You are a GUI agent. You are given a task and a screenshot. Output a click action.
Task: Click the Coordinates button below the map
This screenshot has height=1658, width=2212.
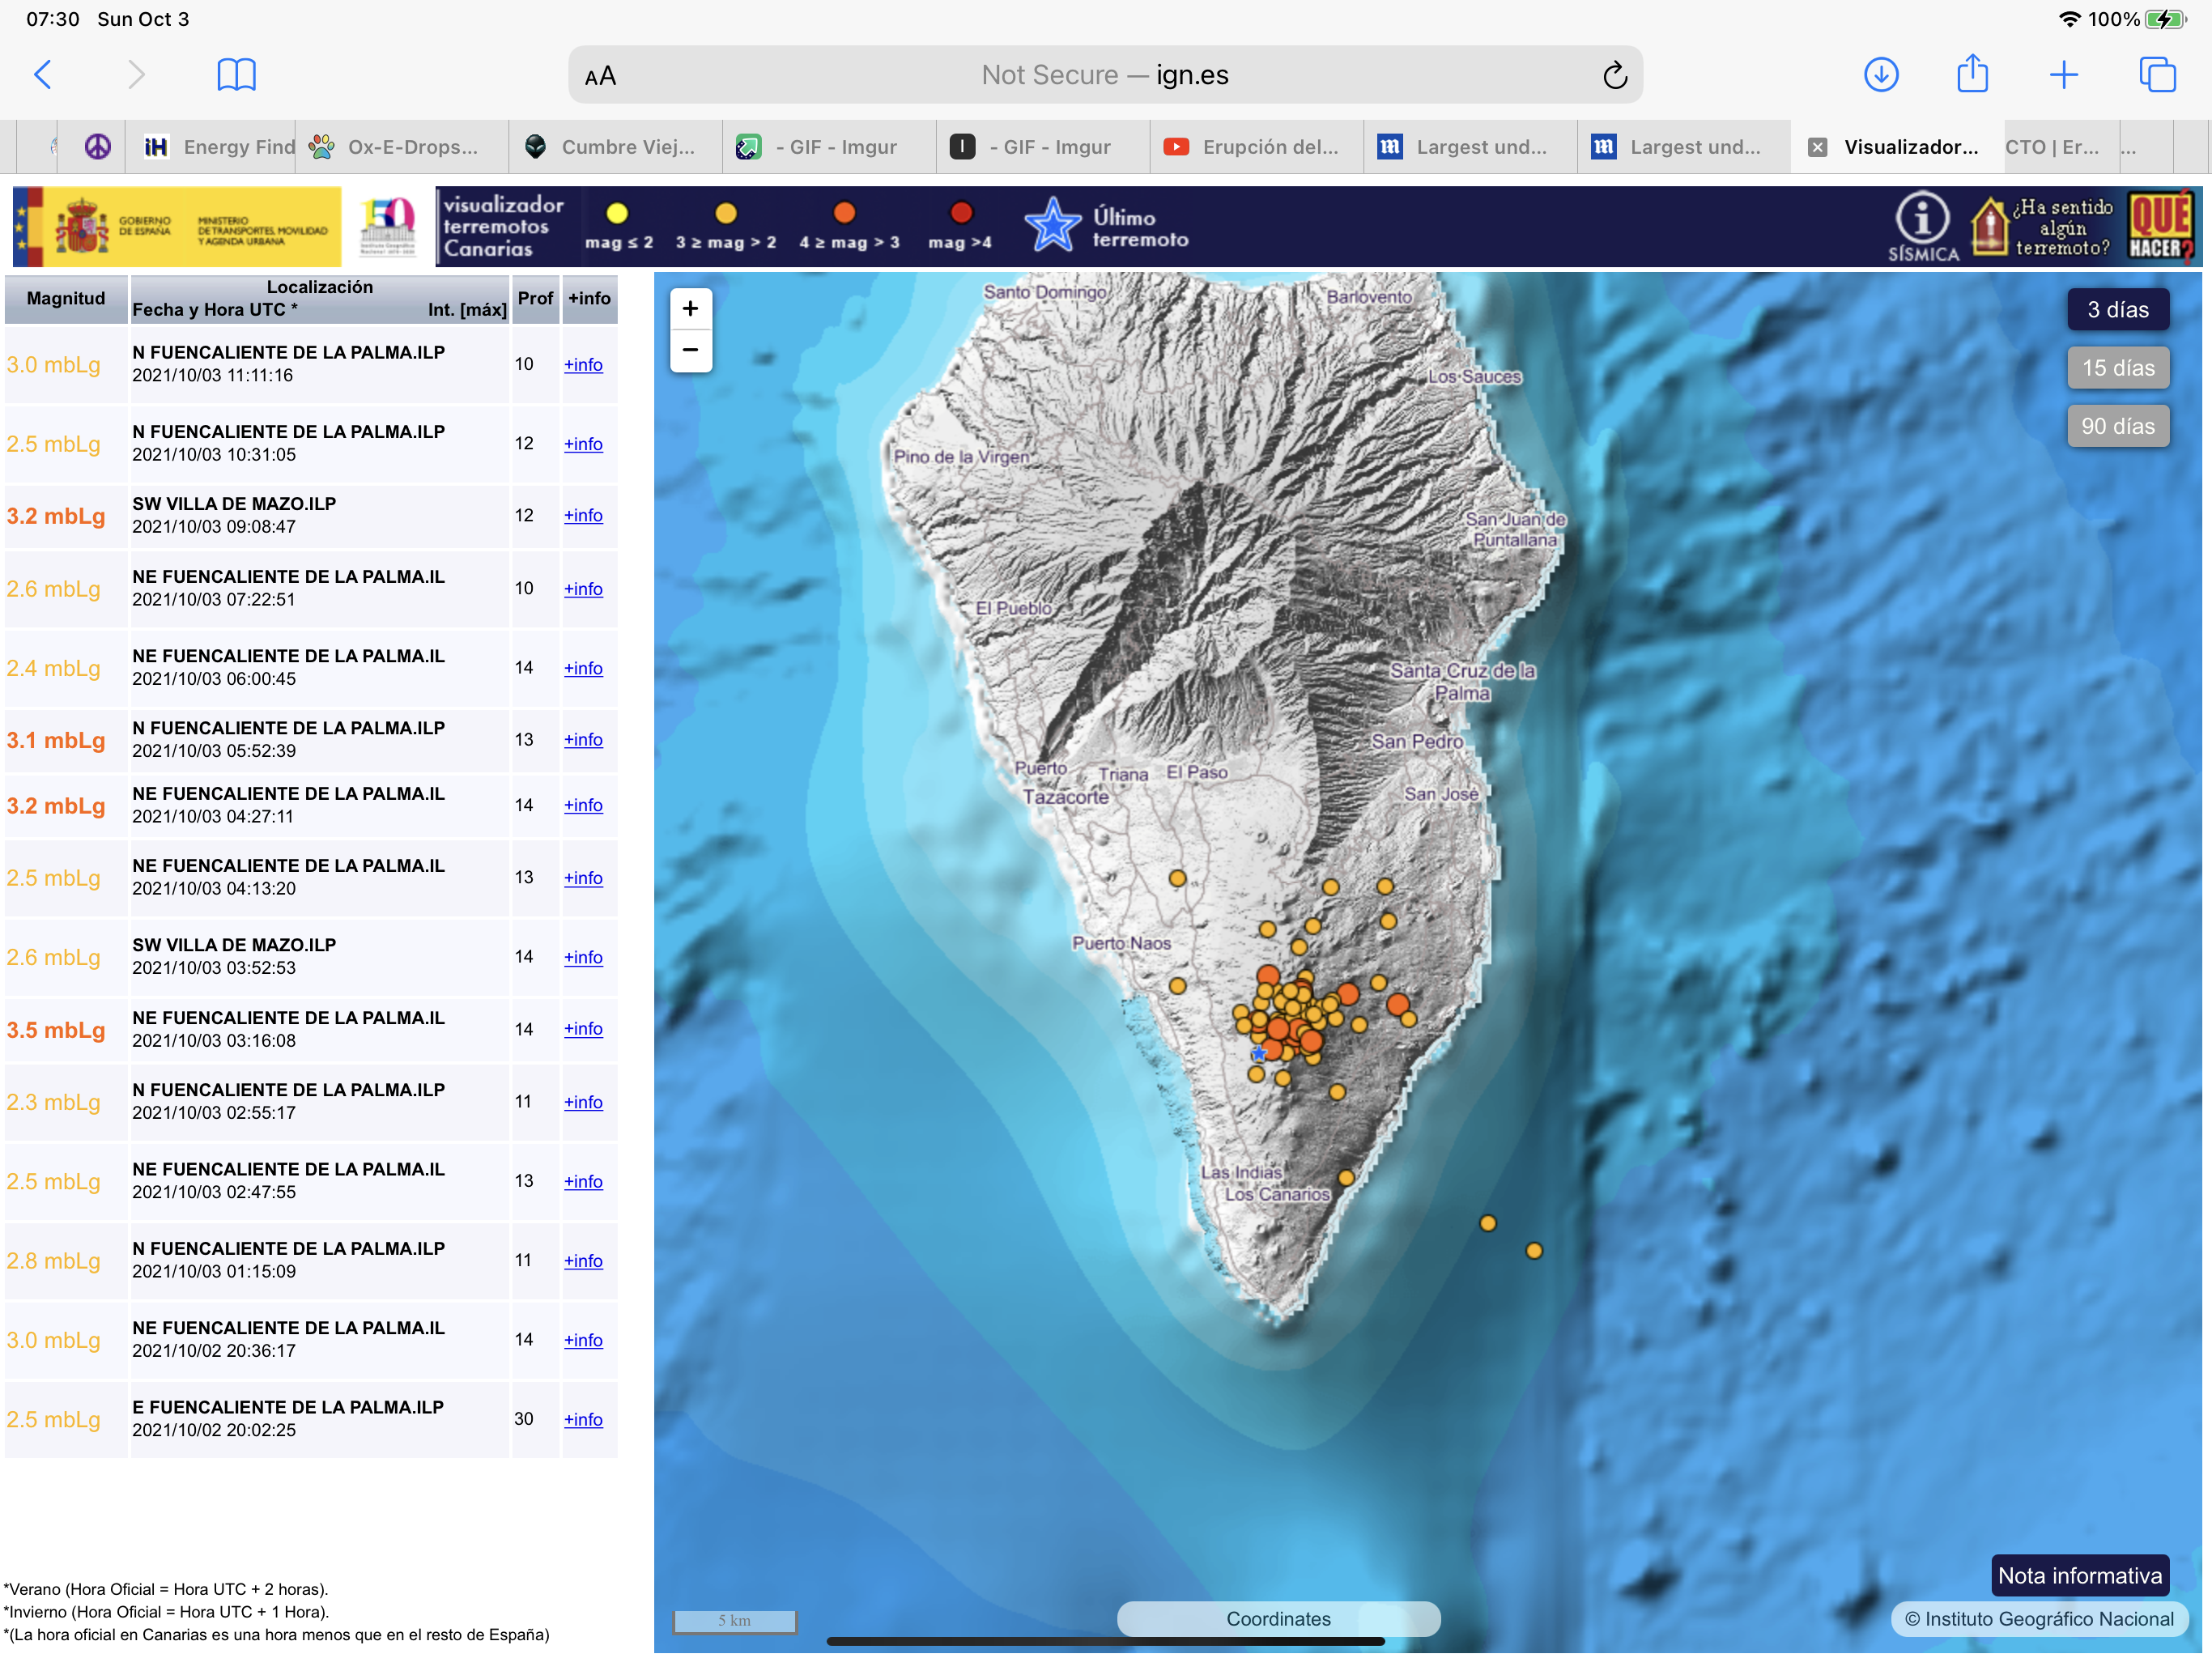click(1278, 1619)
